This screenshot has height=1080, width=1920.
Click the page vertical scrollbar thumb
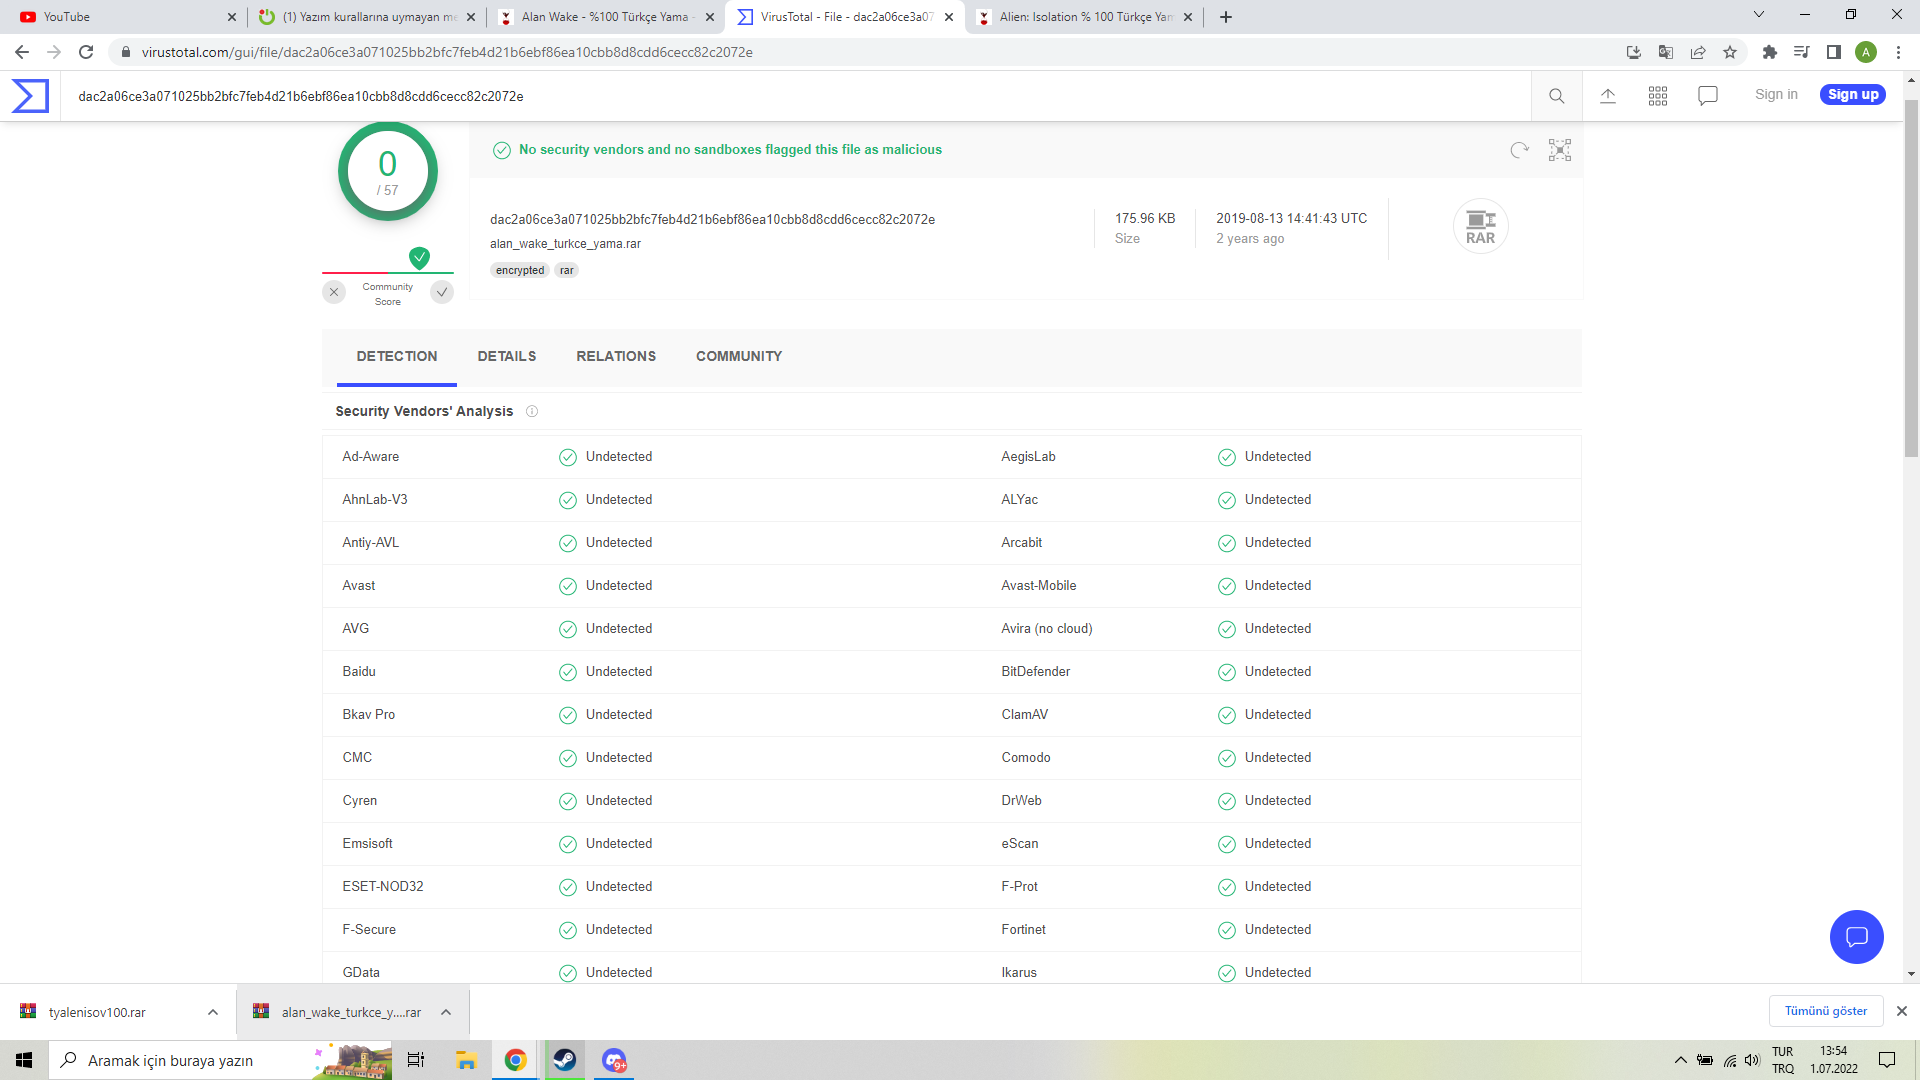[x=1911, y=278]
